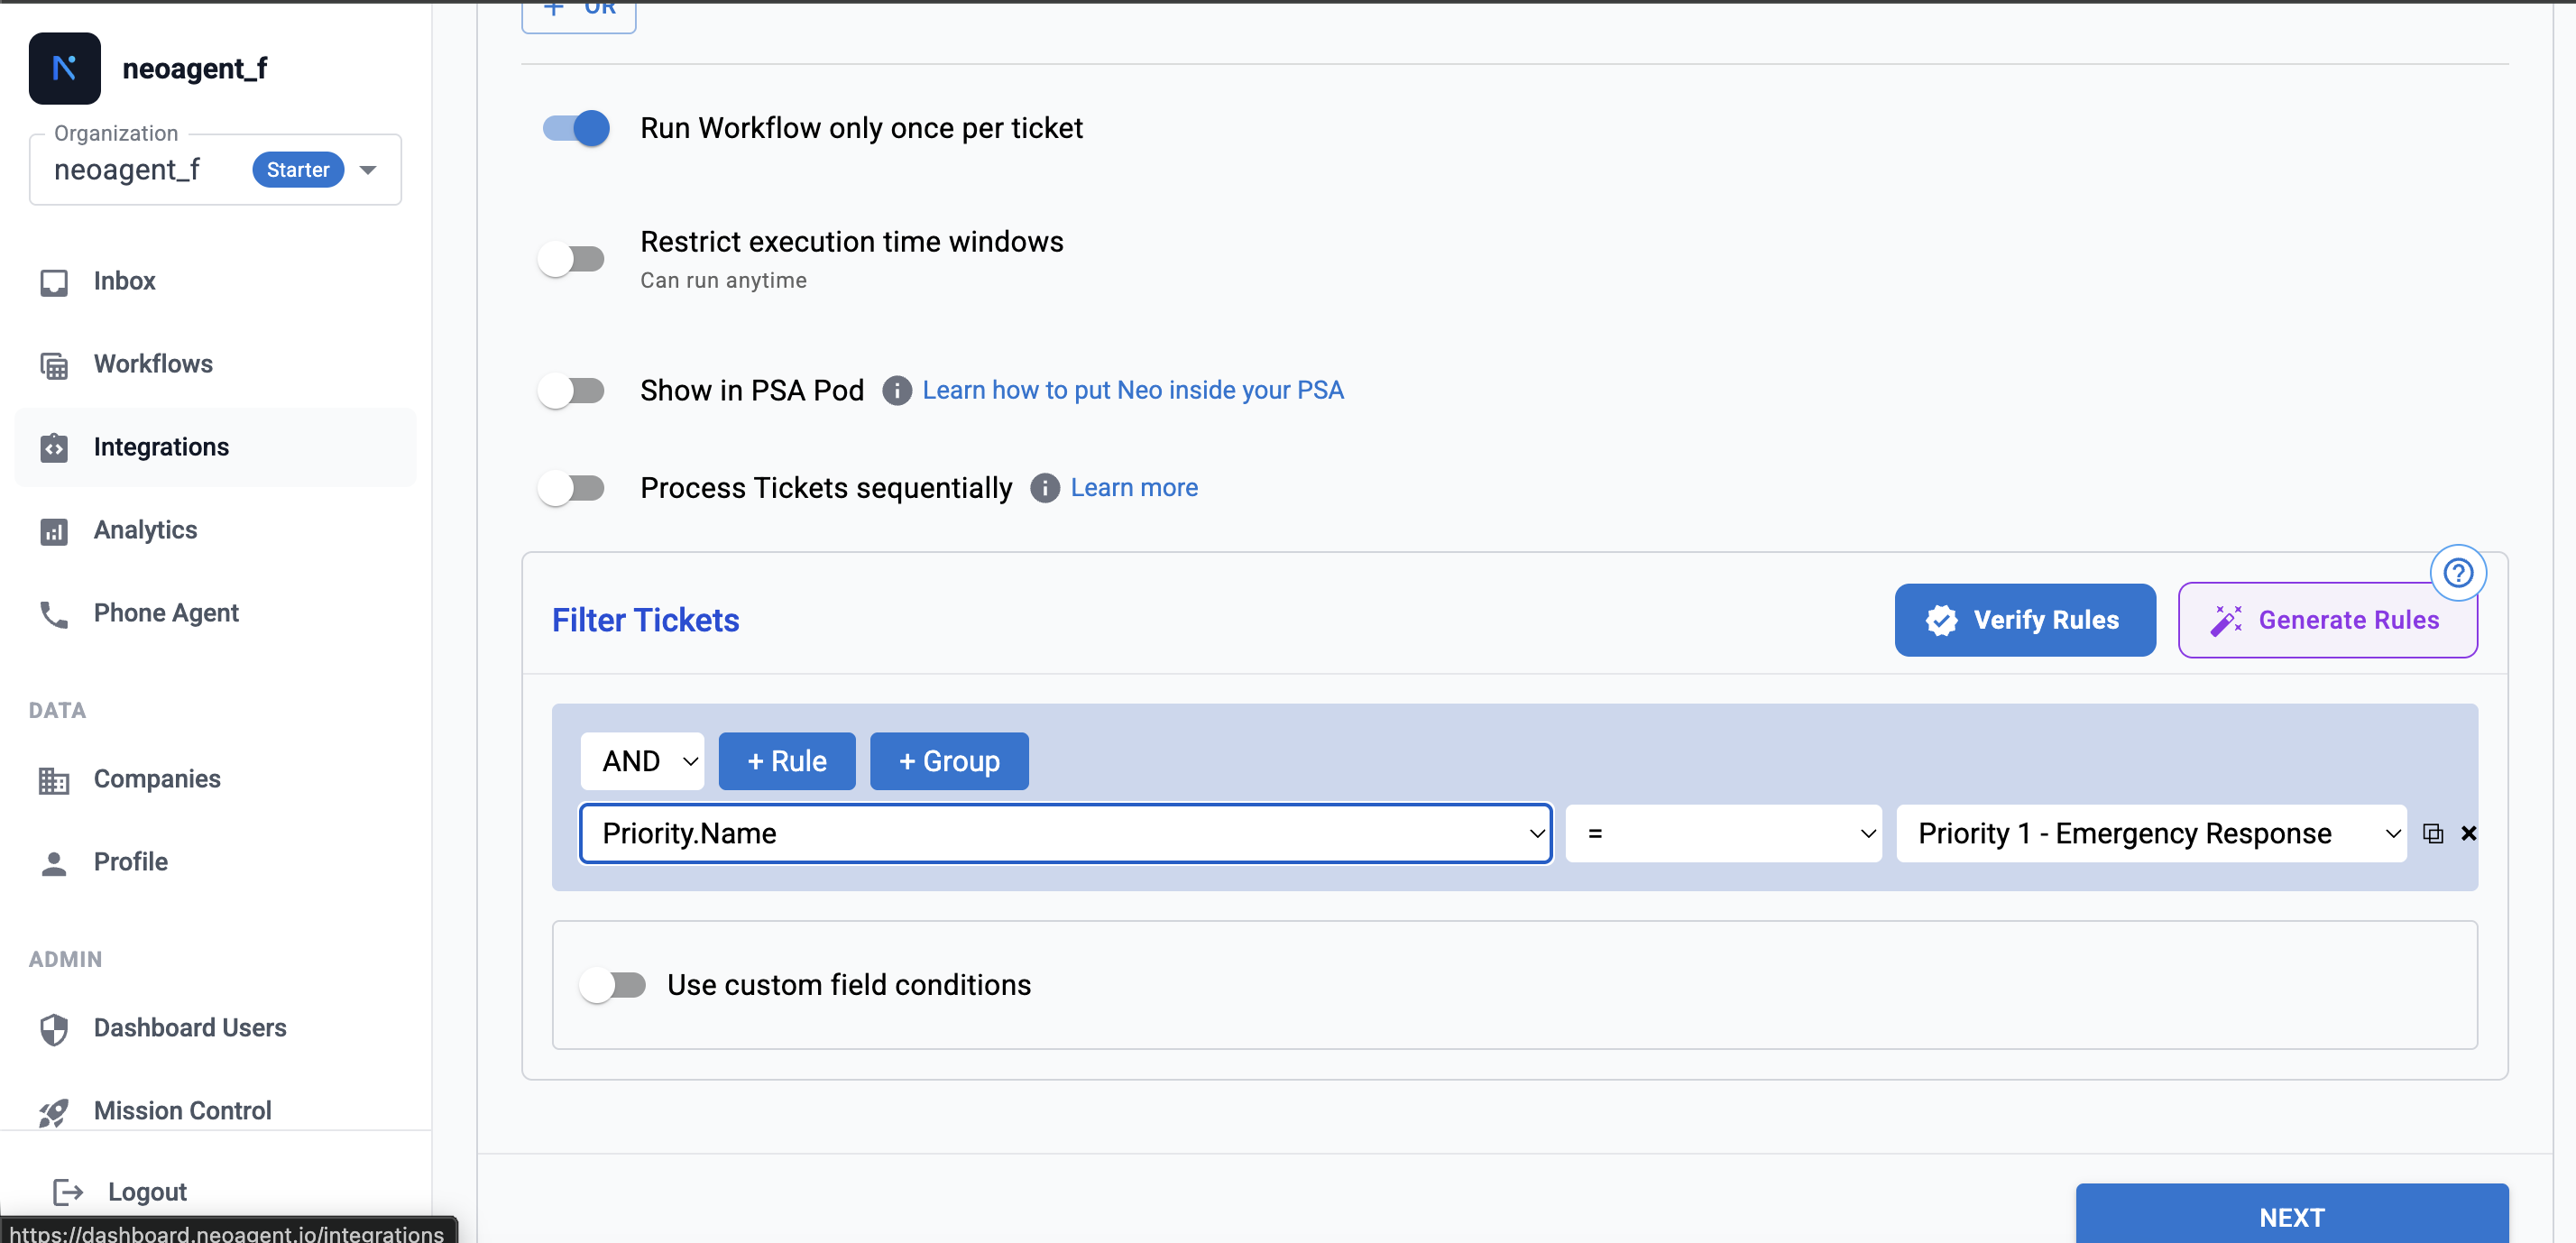Enable Restrict execution time windows

[x=572, y=258]
